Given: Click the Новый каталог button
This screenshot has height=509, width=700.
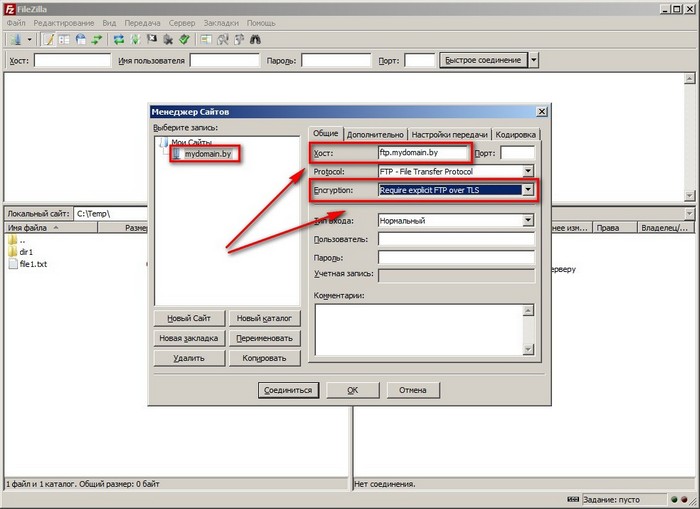Looking at the screenshot, I should [264, 318].
